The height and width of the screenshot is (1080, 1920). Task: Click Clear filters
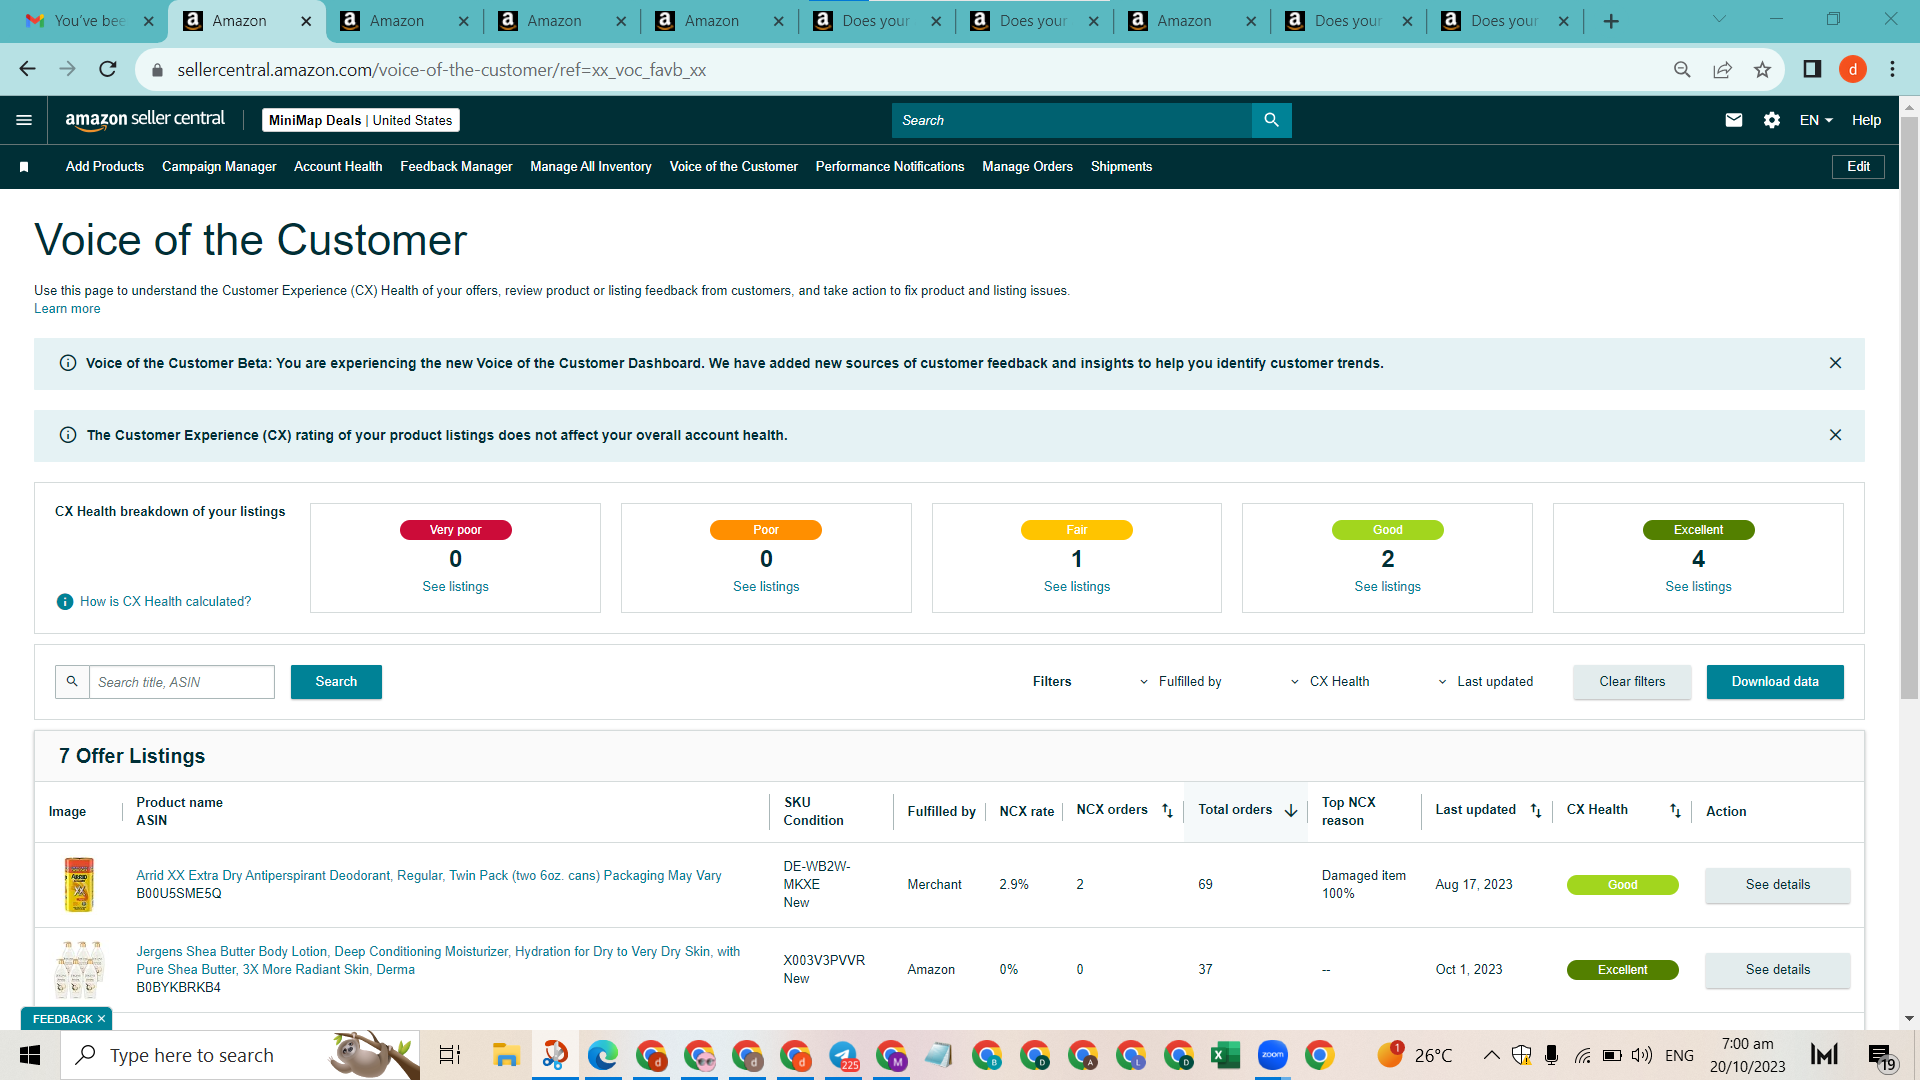(1632, 682)
